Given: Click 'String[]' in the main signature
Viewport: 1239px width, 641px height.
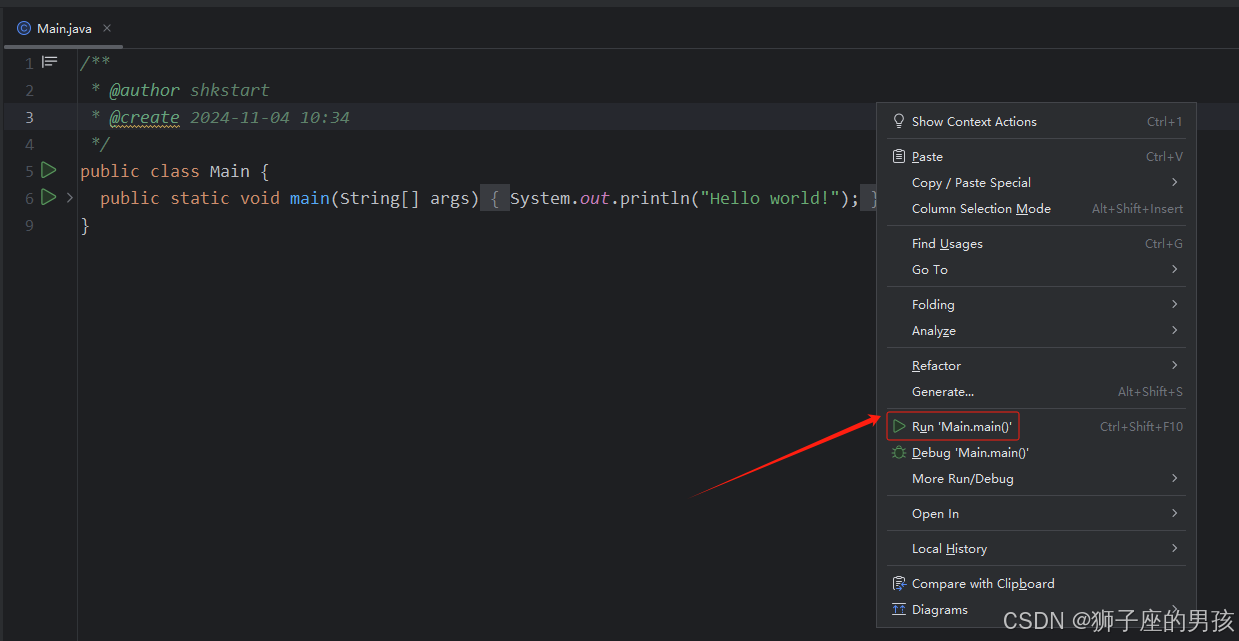Looking at the screenshot, I should pyautogui.click(x=380, y=198).
